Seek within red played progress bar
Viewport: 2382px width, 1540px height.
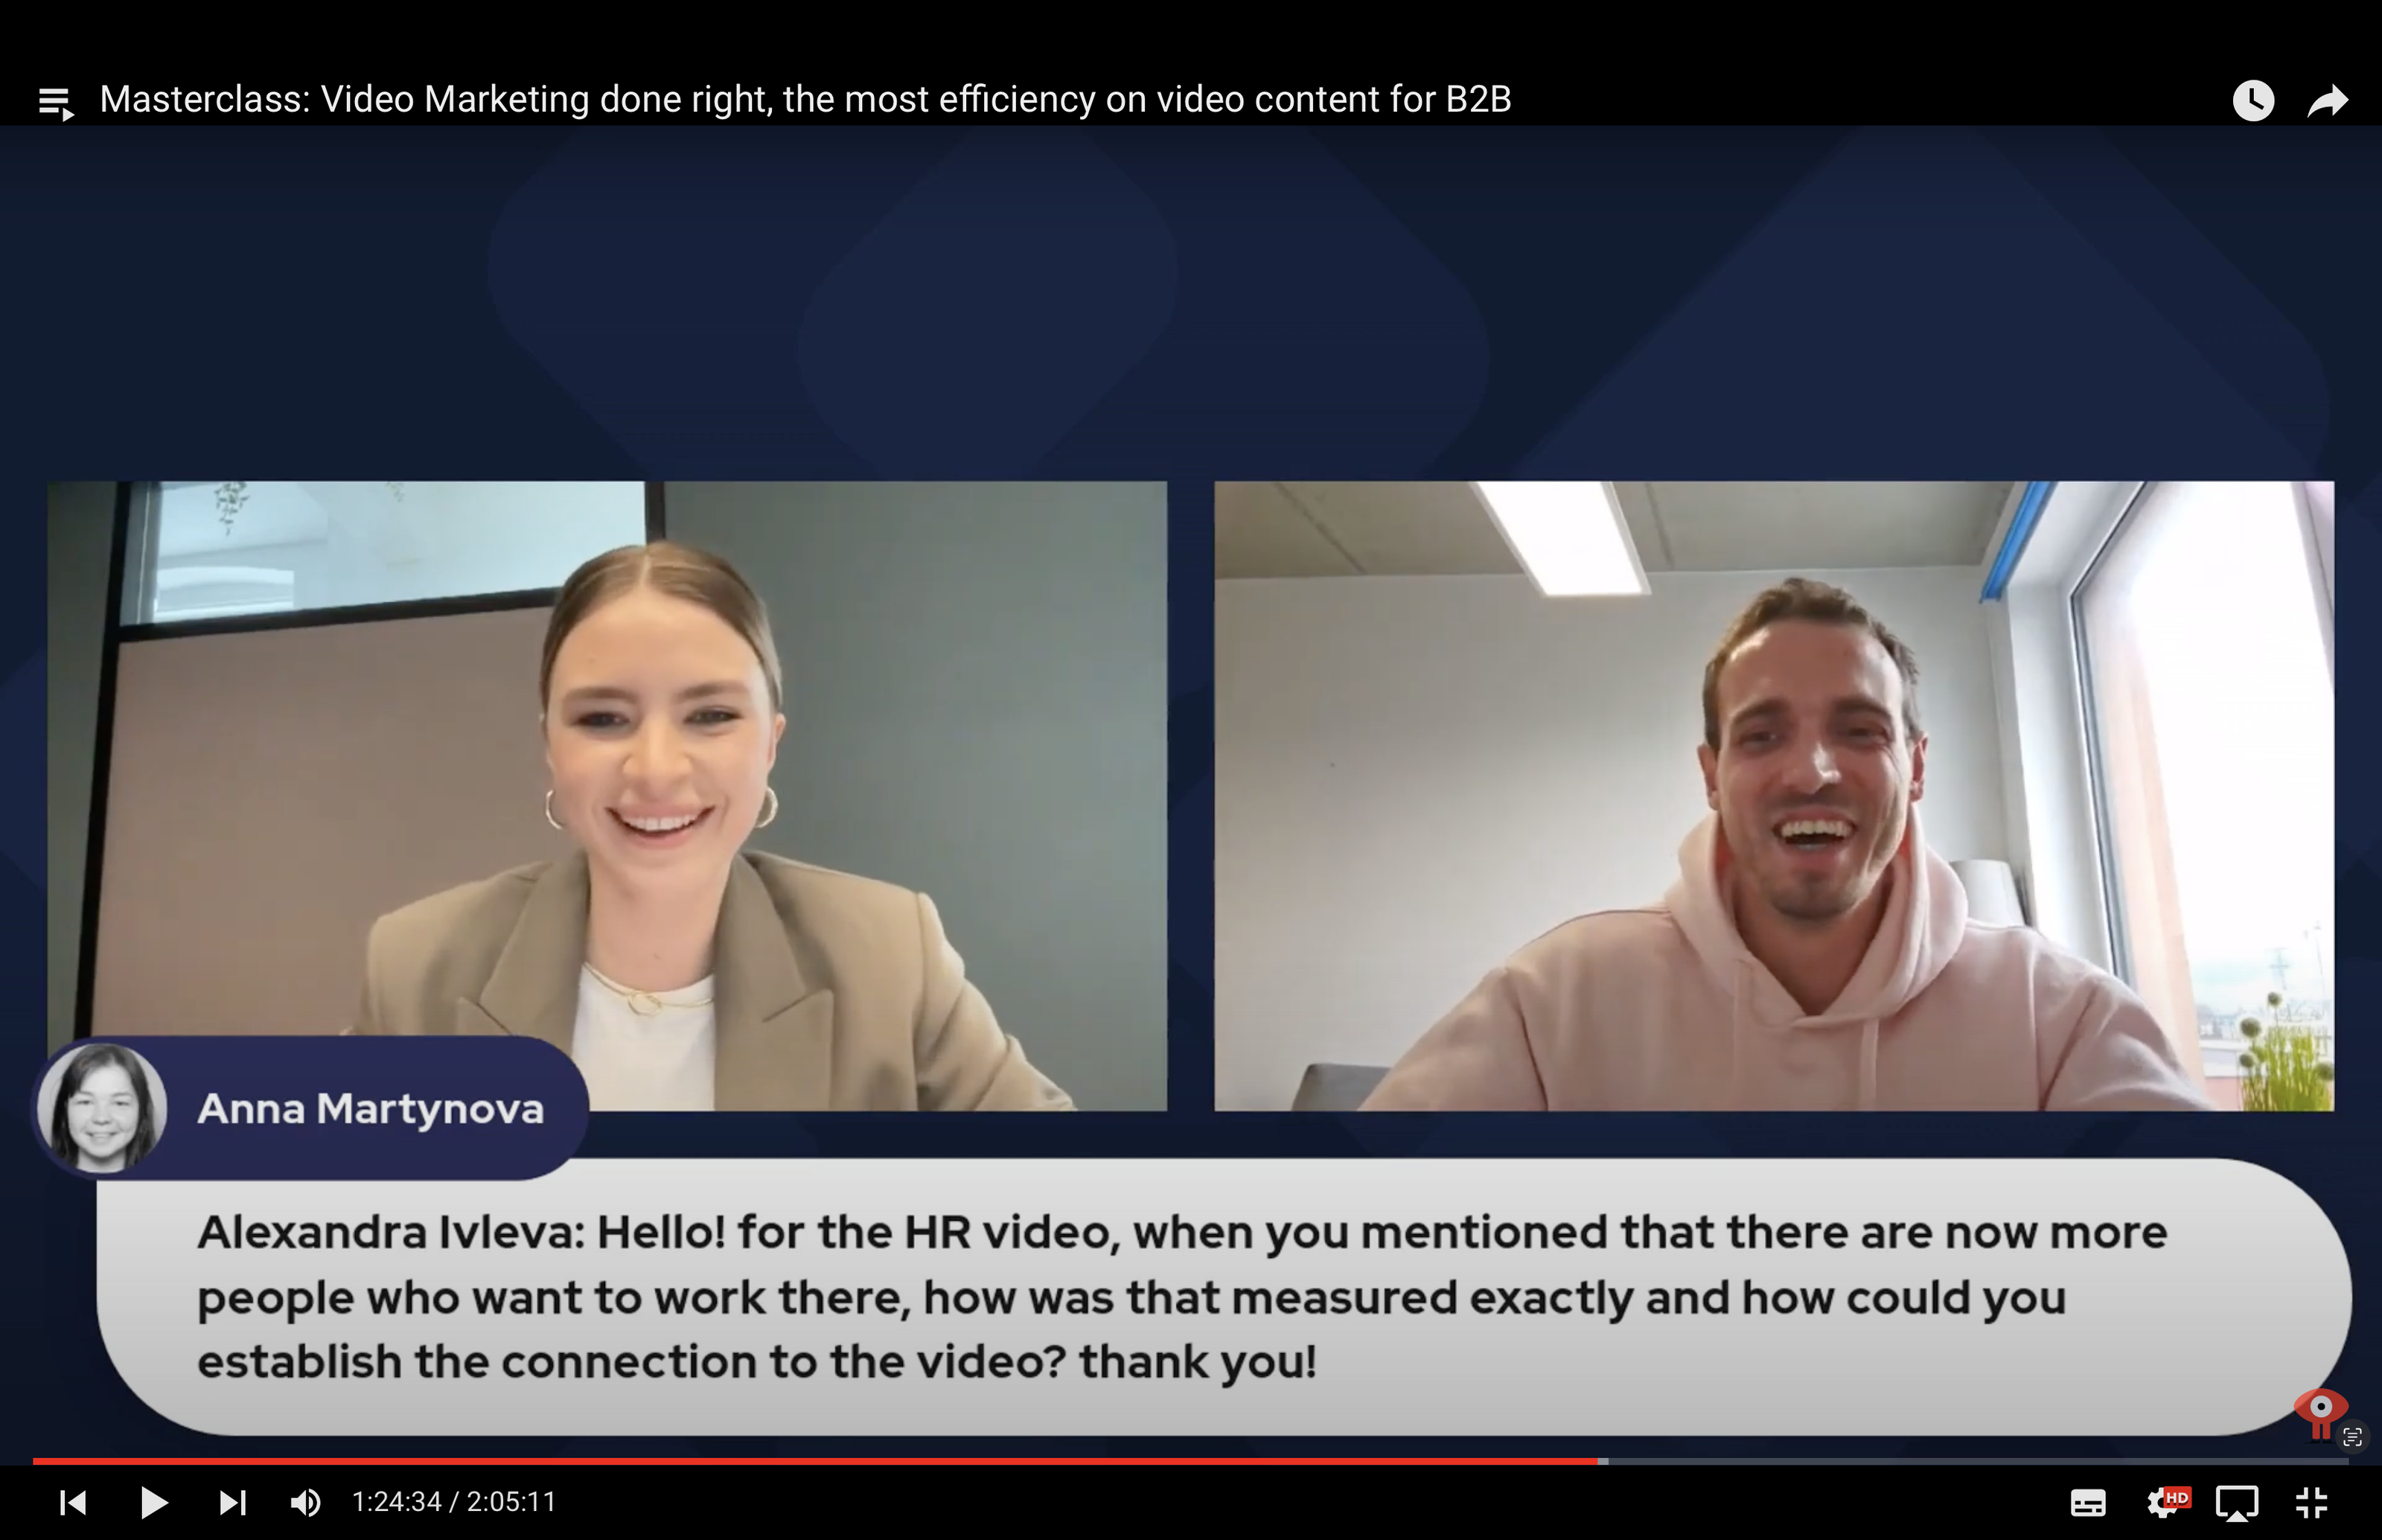800,1461
